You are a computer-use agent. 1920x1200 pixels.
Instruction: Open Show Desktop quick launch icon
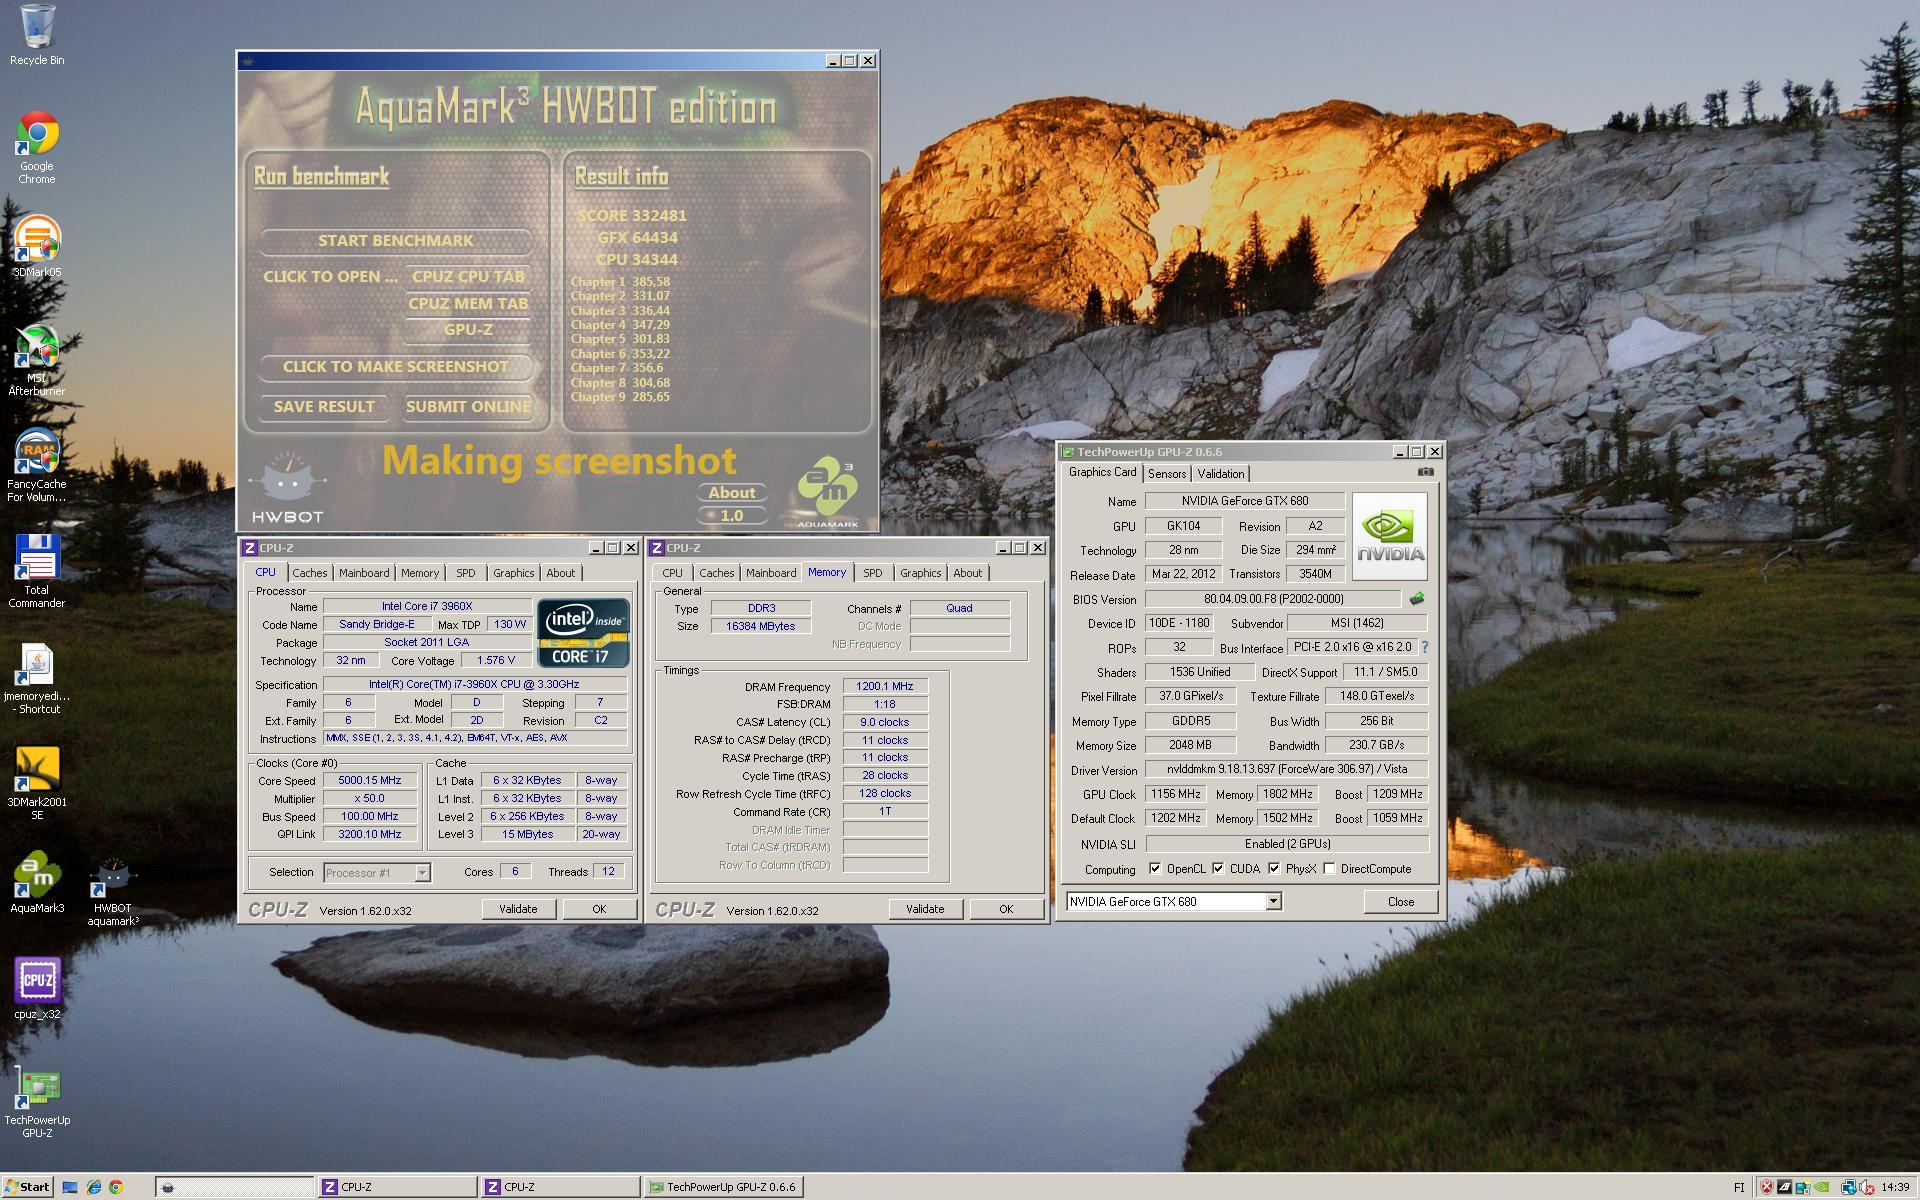[70, 1187]
